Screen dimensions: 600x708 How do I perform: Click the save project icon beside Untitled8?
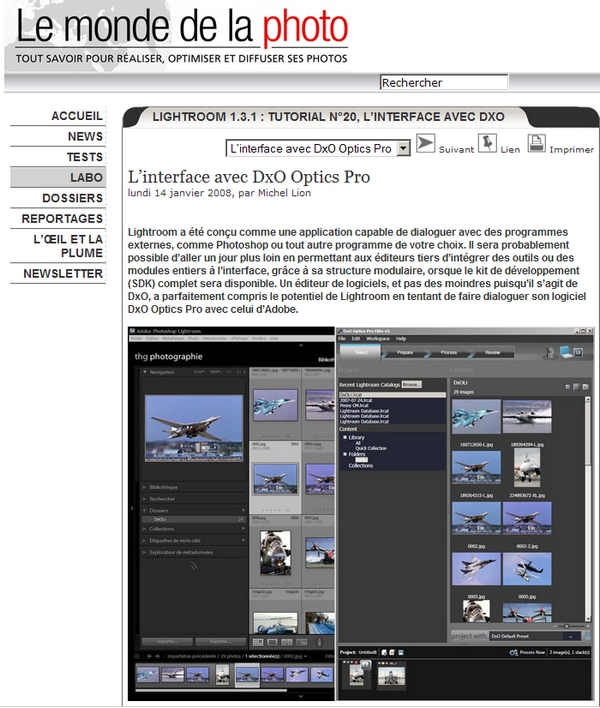pyautogui.click(x=400, y=652)
